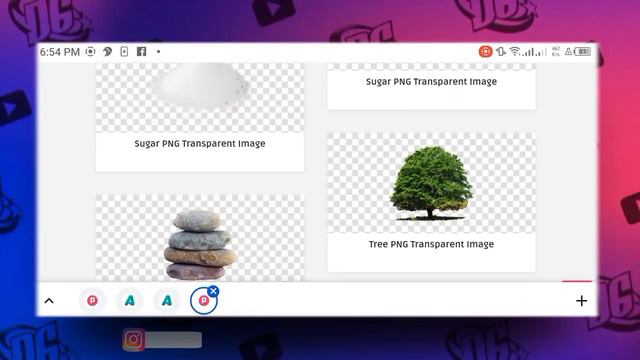Image resolution: width=640 pixels, height=360 pixels.
Task: Switch to the first P browser tab
Action: pyautogui.click(x=92, y=301)
